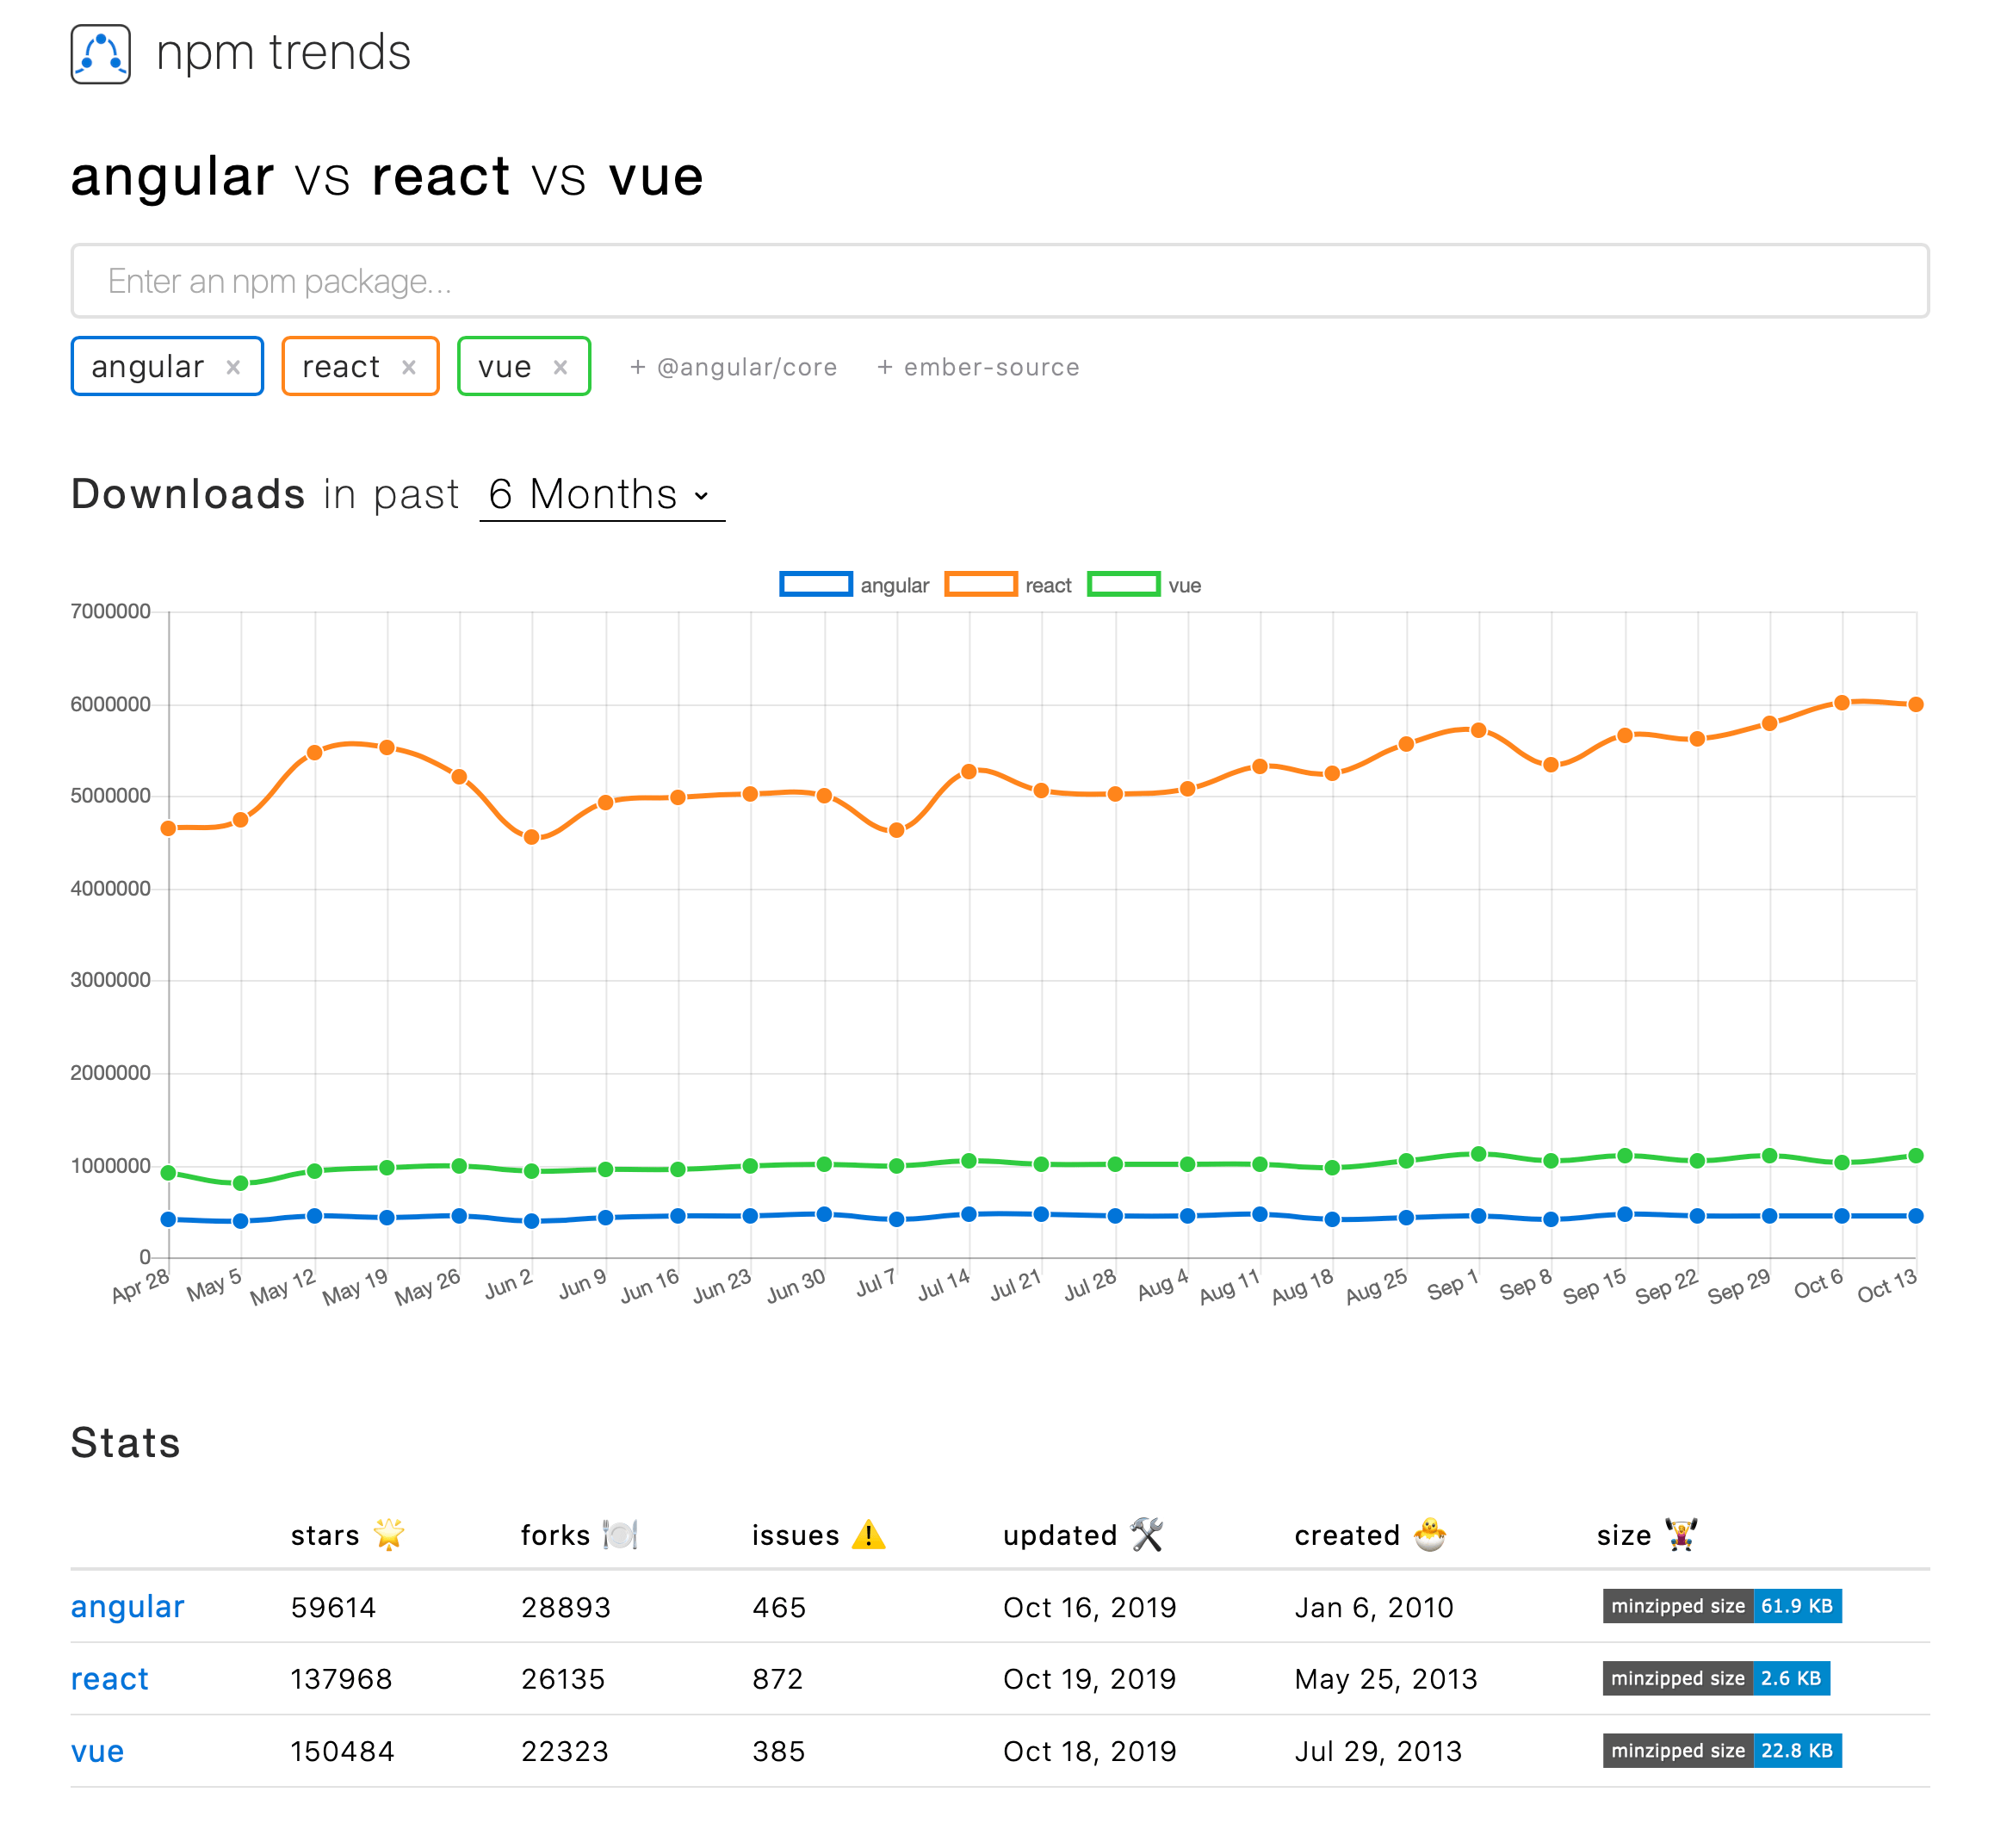2013x1848 pixels.
Task: Click the react data point at Jun 2
Action: coord(532,837)
